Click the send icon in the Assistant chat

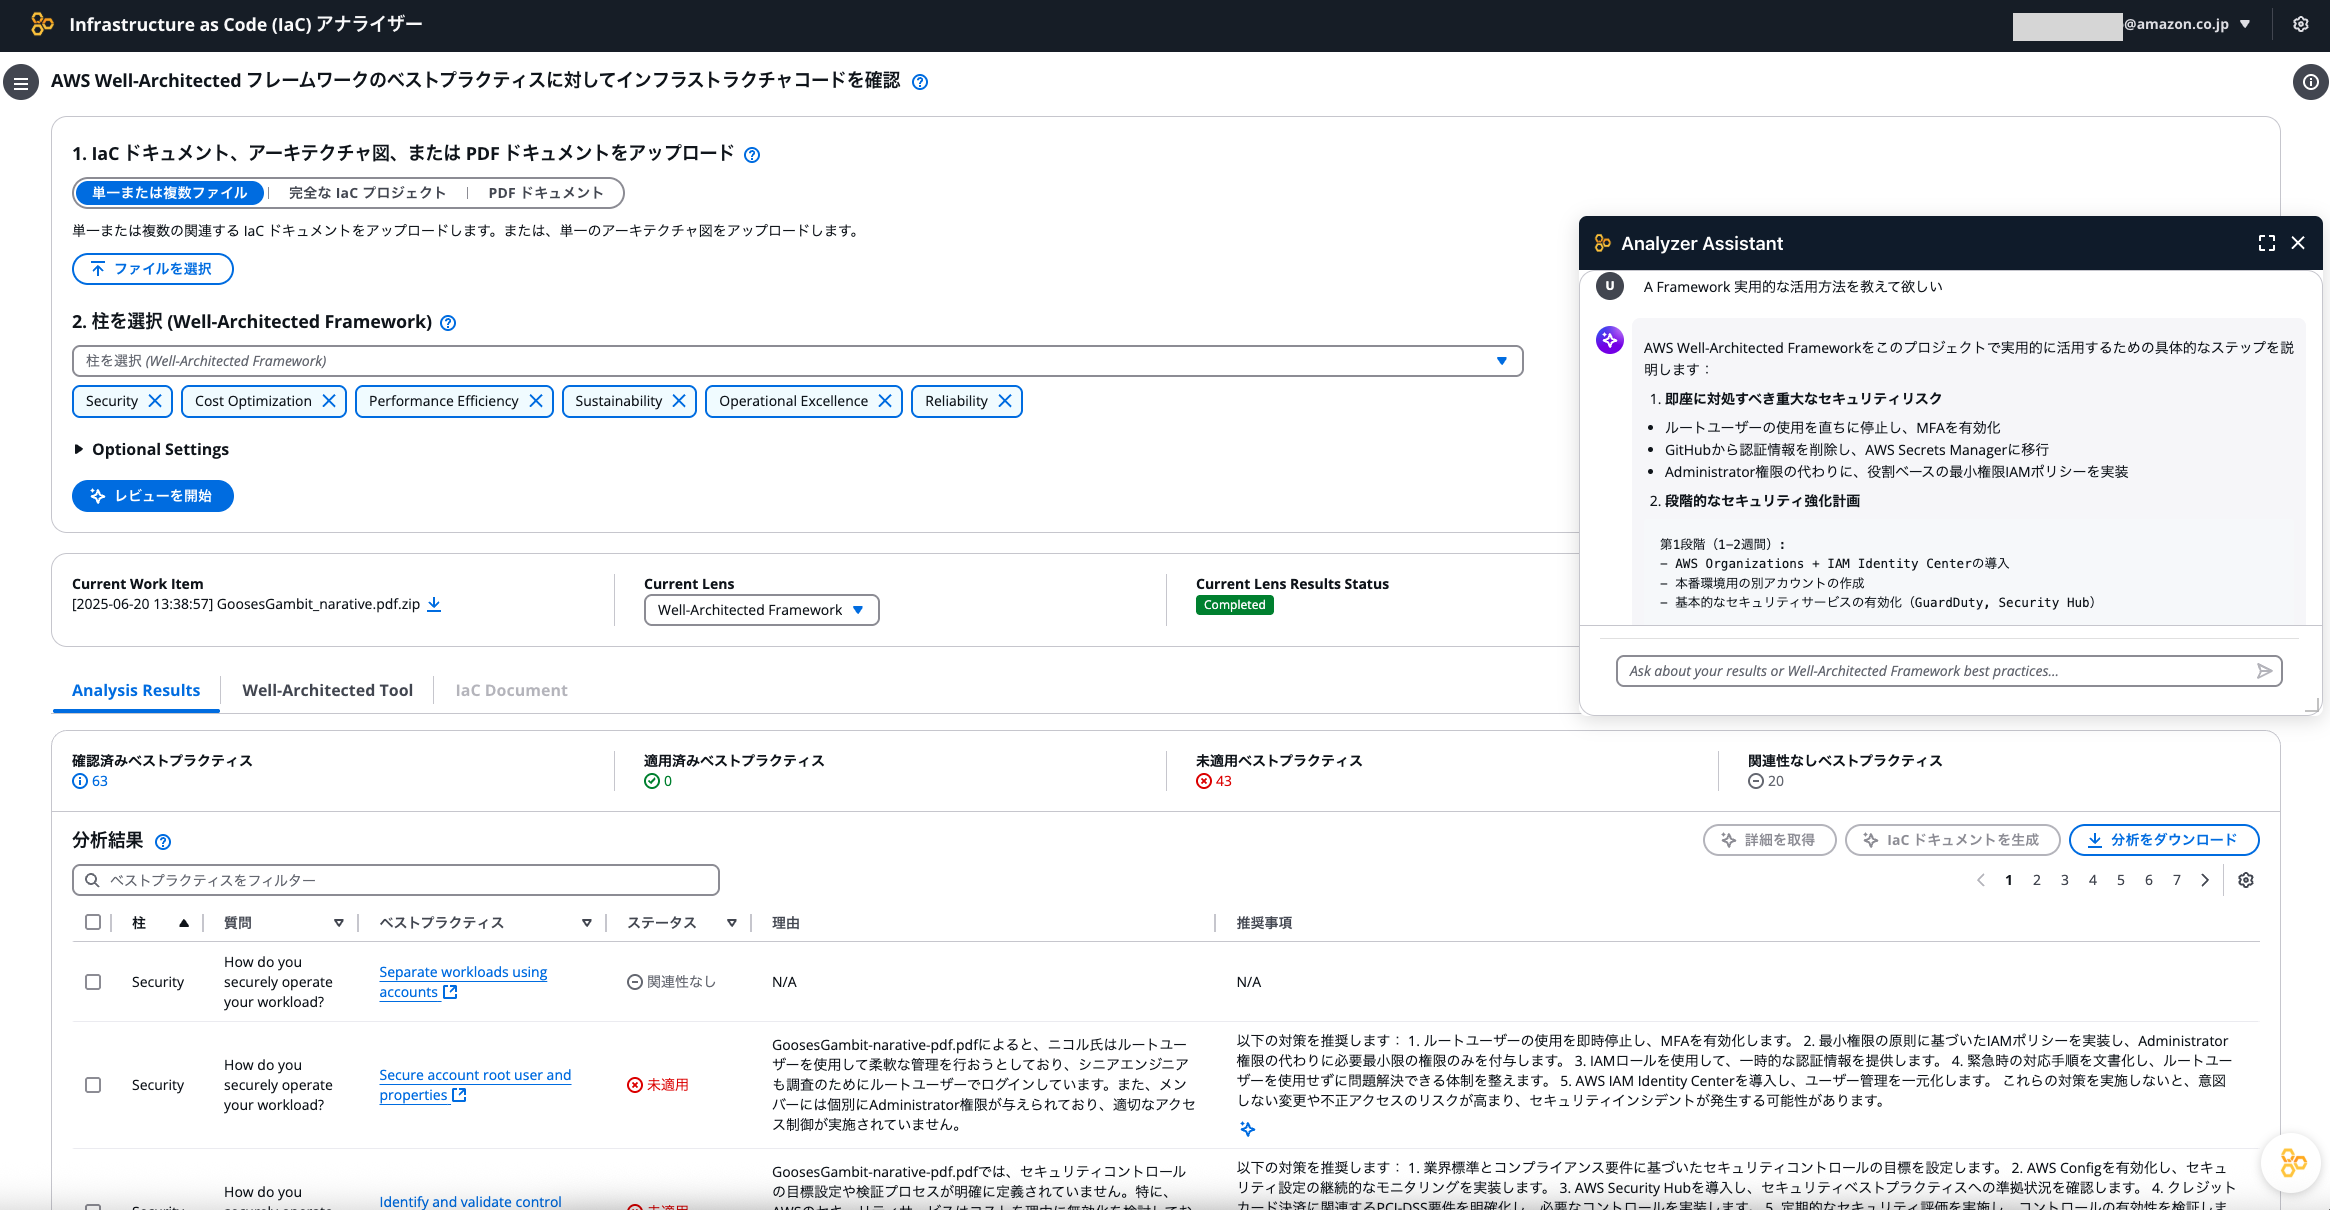(x=2264, y=671)
